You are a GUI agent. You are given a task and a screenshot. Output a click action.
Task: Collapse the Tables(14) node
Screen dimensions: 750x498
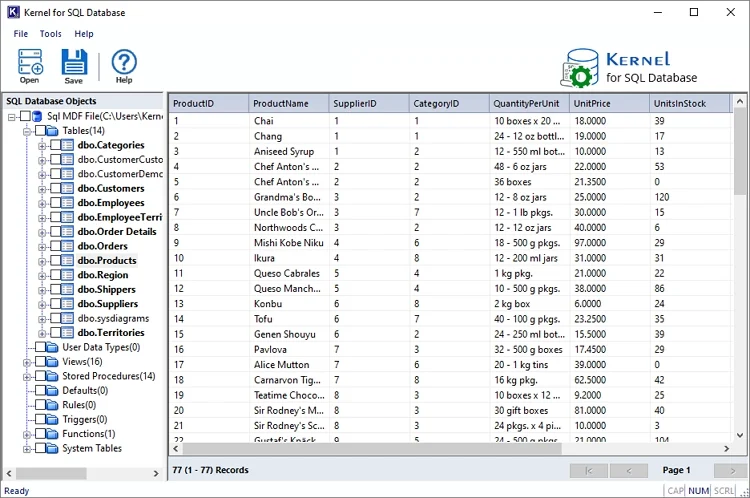point(27,132)
